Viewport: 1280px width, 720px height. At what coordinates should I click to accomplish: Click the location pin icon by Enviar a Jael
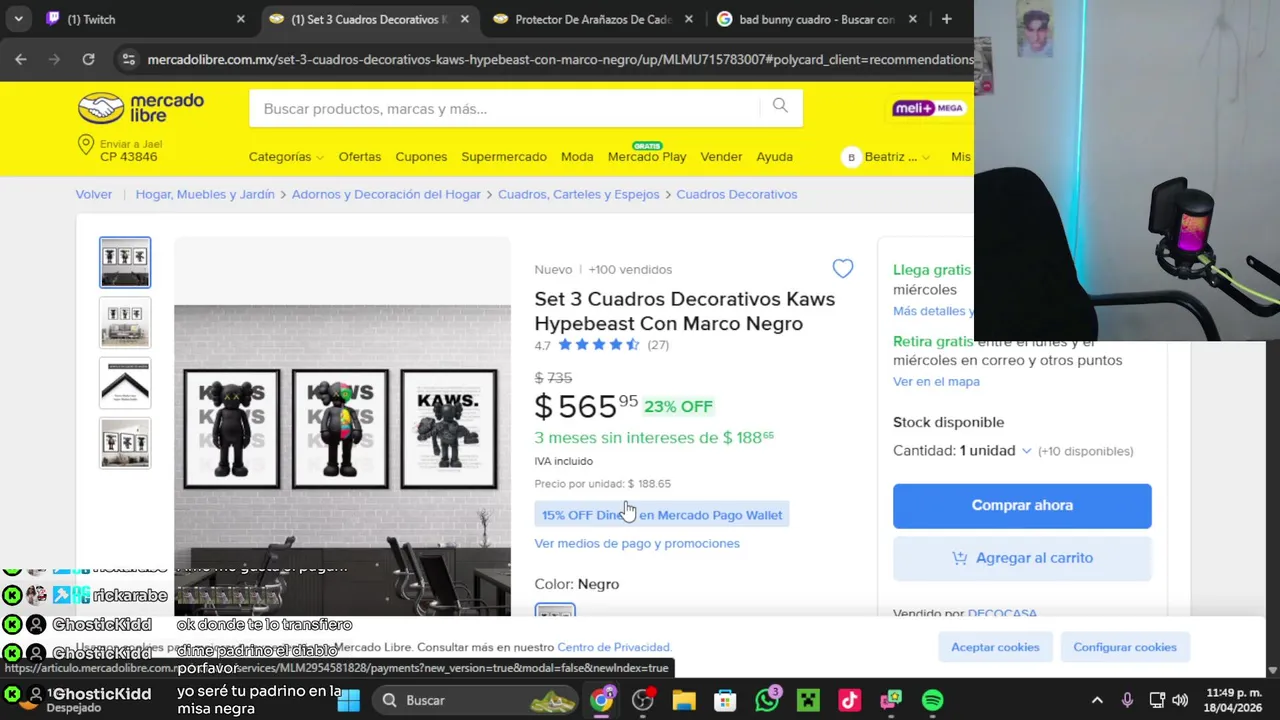(86, 145)
